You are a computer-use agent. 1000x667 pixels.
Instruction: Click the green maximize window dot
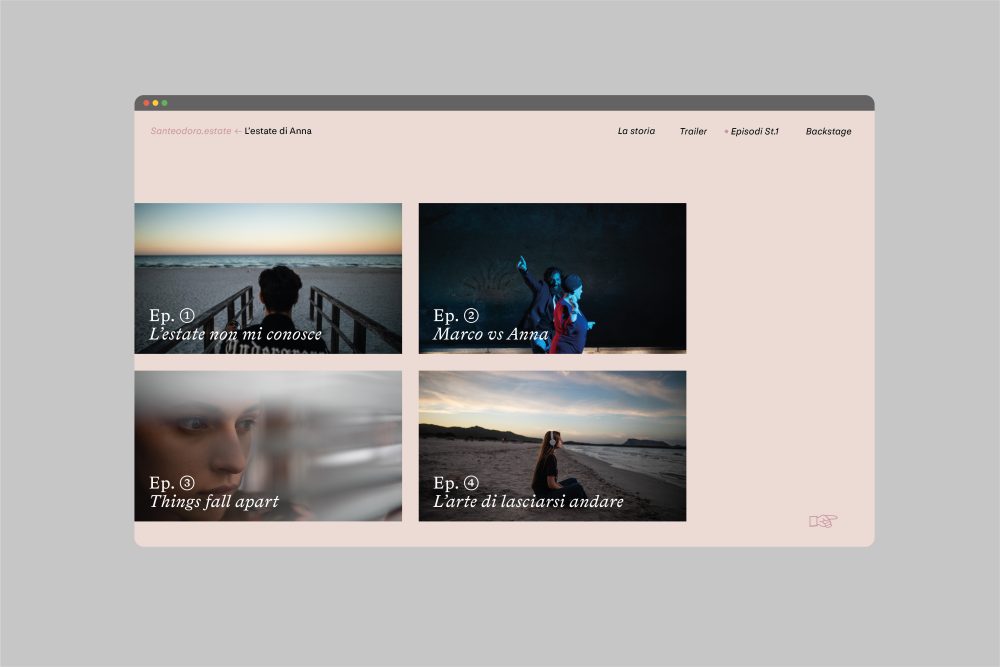coord(165,103)
